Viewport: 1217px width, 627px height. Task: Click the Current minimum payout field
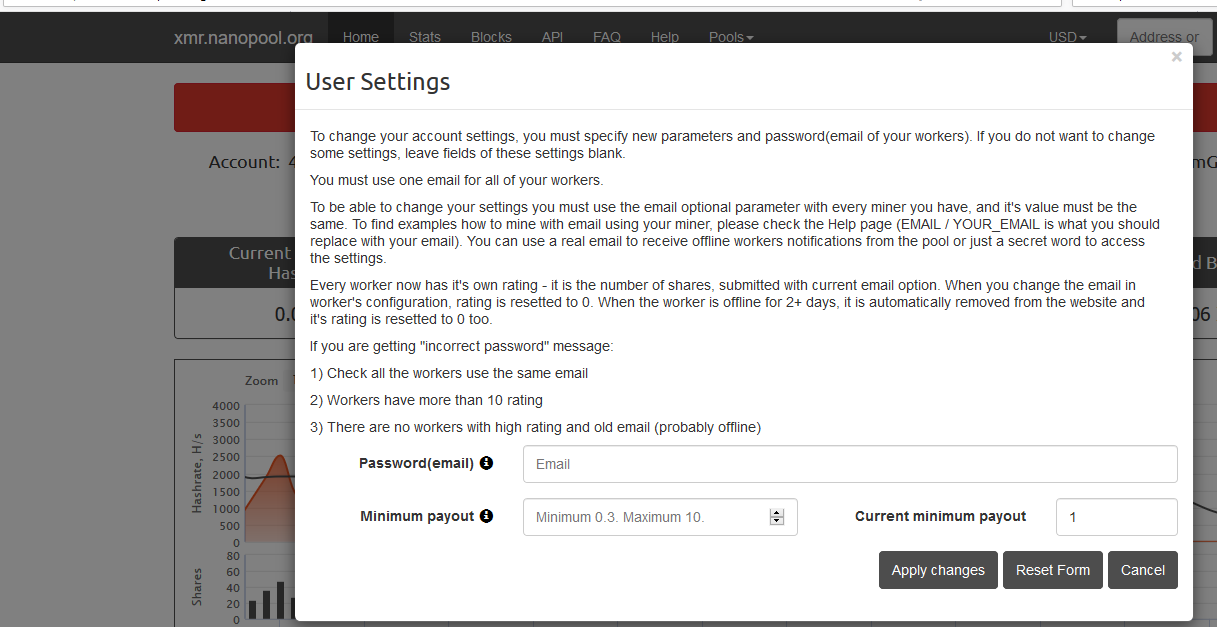1116,517
